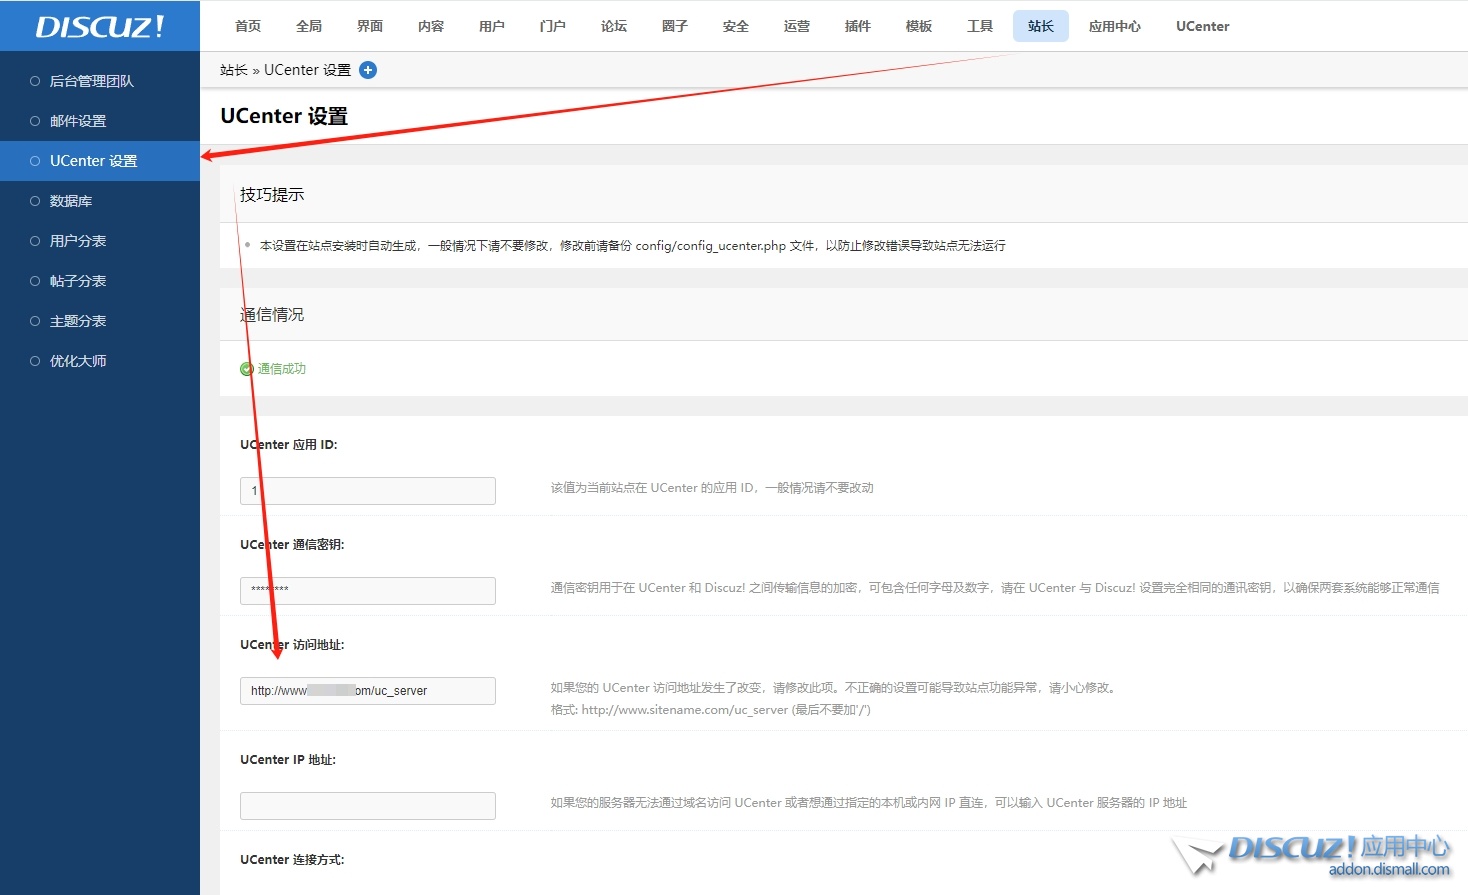
Task: Open the 界面 top menu
Action: coord(370,26)
